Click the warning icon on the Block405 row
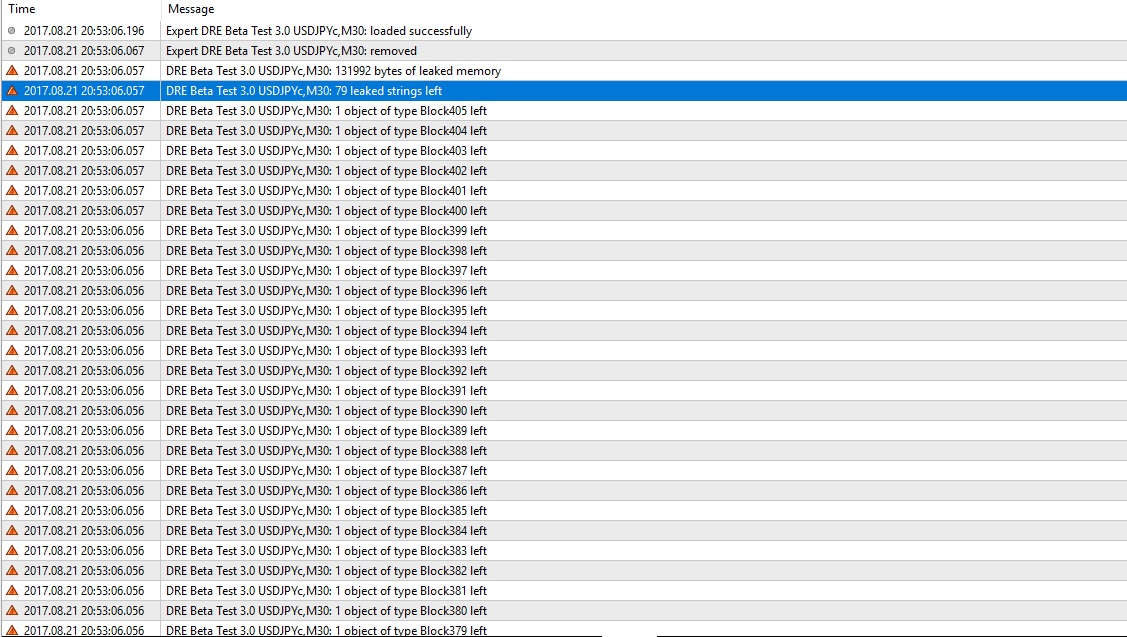This screenshot has height=637, width=1127. click(x=12, y=111)
